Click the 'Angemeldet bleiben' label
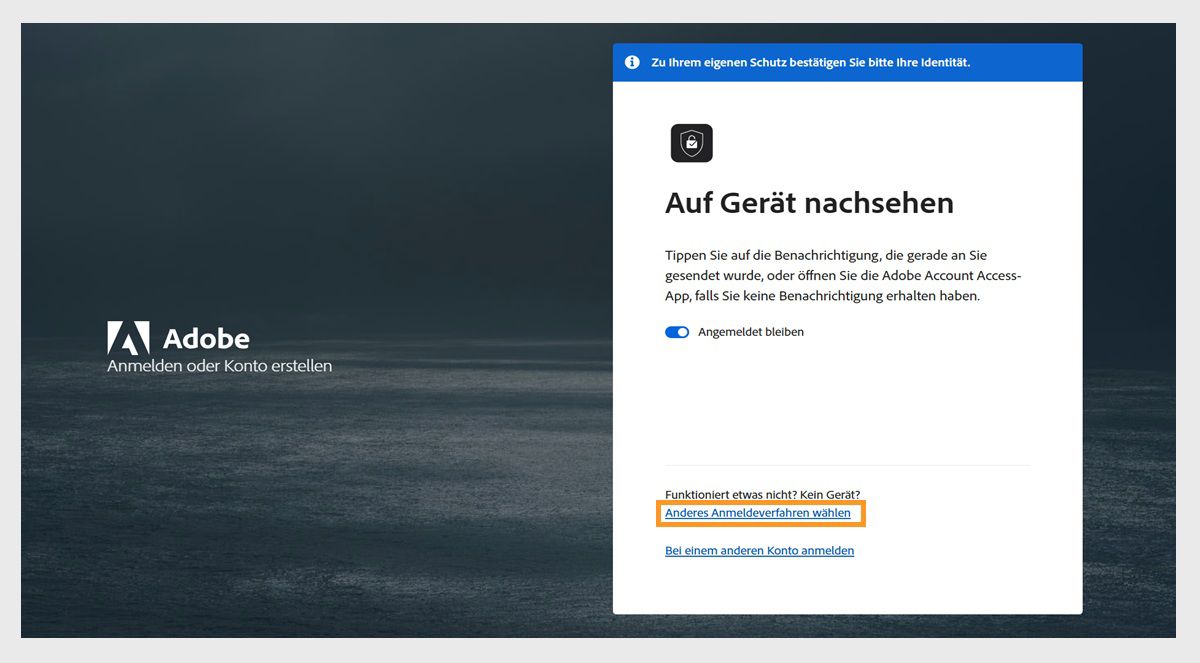The height and width of the screenshot is (663, 1200). [x=751, y=332]
